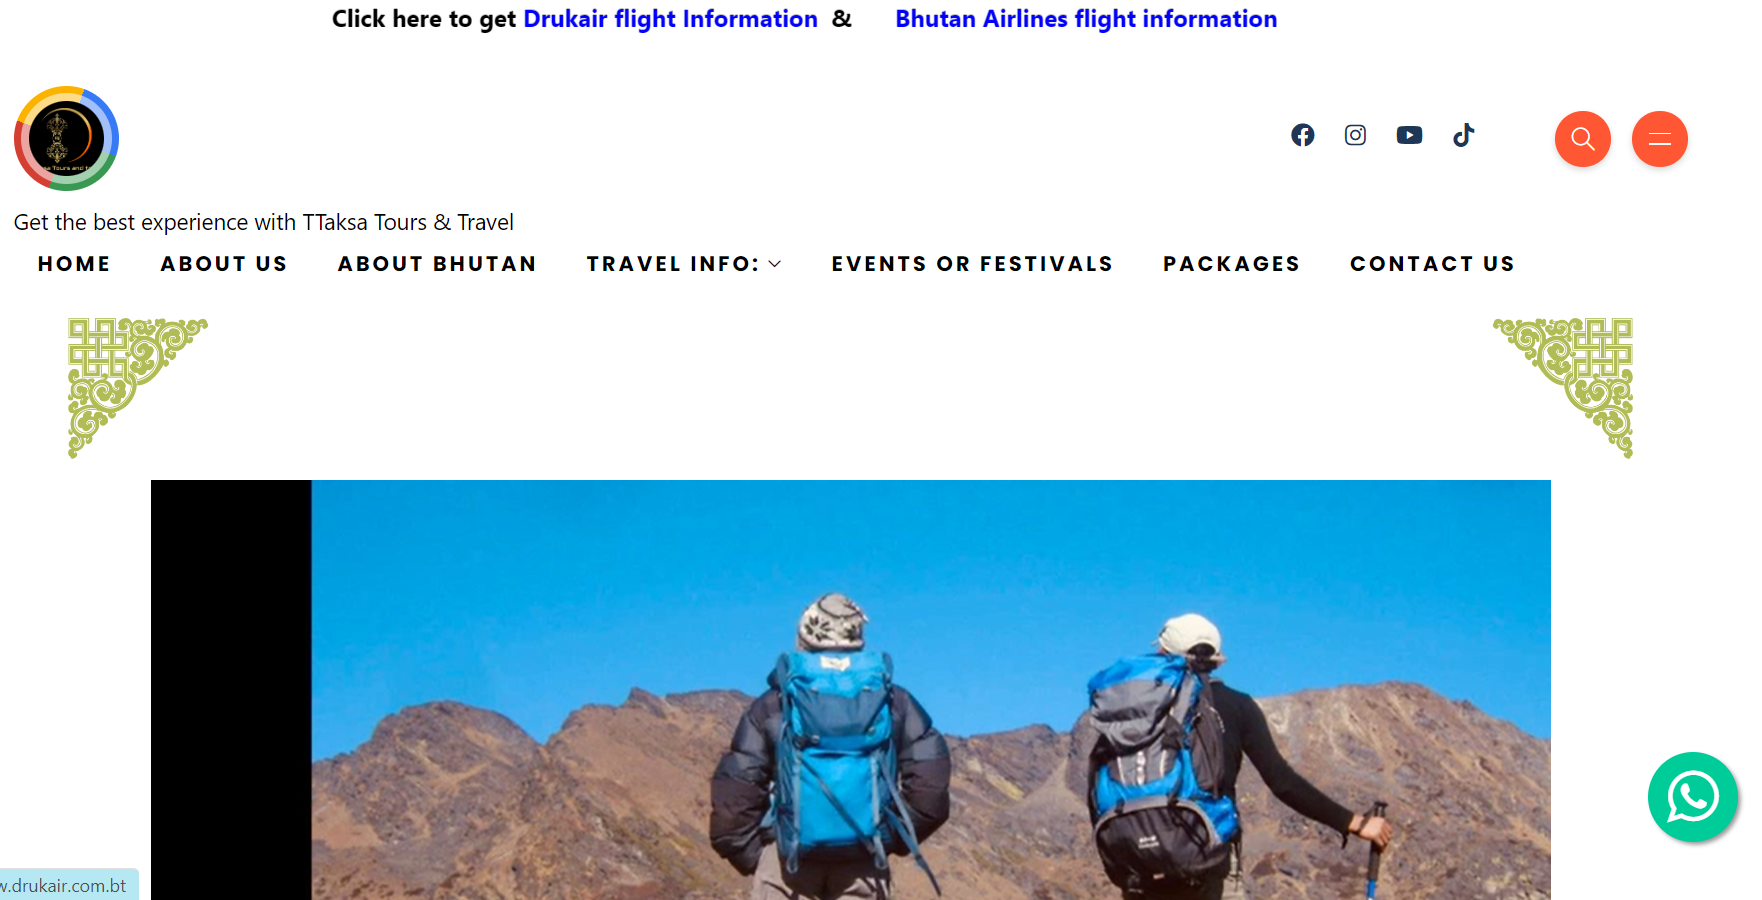Follow the Drukair flight Information link

click(670, 19)
